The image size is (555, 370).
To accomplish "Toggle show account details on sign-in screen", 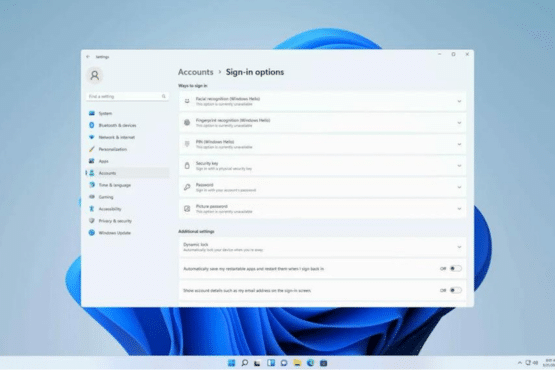I will (456, 290).
